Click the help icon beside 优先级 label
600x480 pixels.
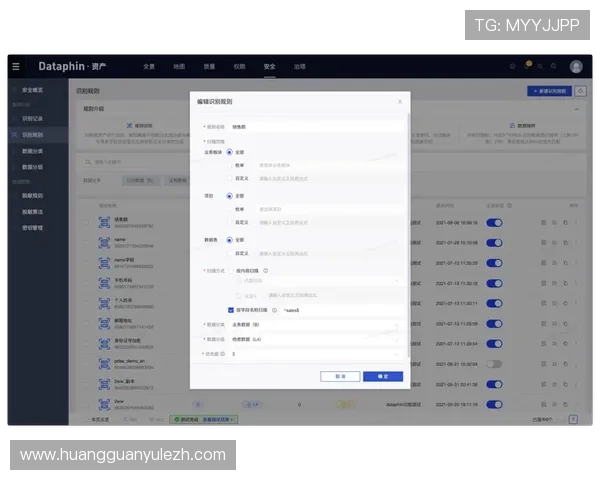coord(221,353)
